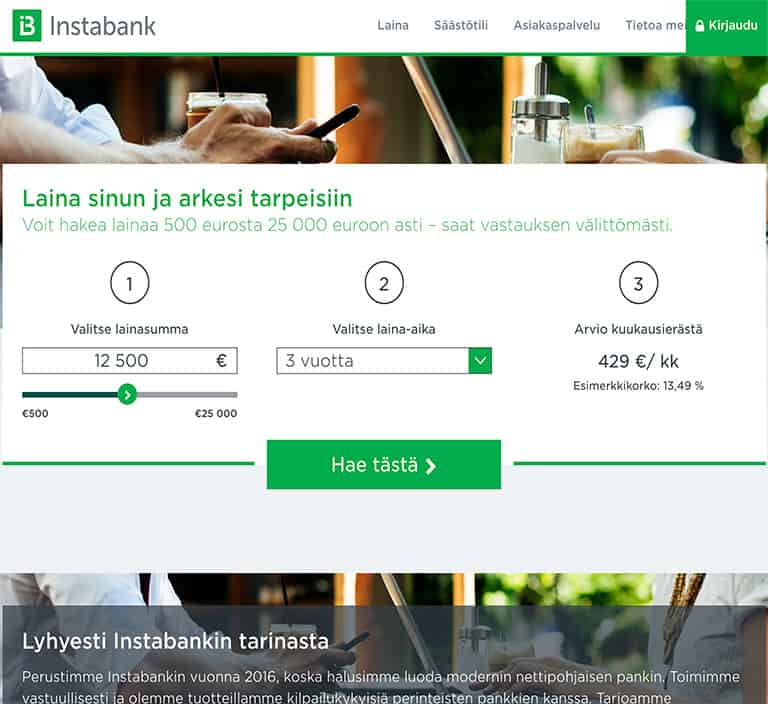Open the Tietoa meistä menu item
Viewport: 768px width, 704px height.
click(655, 25)
